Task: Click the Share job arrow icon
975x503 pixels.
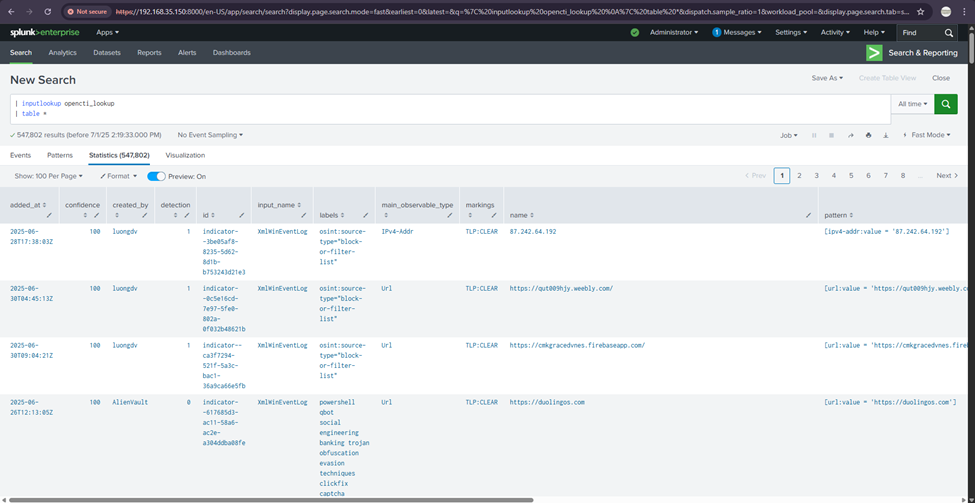Action: pyautogui.click(x=851, y=135)
